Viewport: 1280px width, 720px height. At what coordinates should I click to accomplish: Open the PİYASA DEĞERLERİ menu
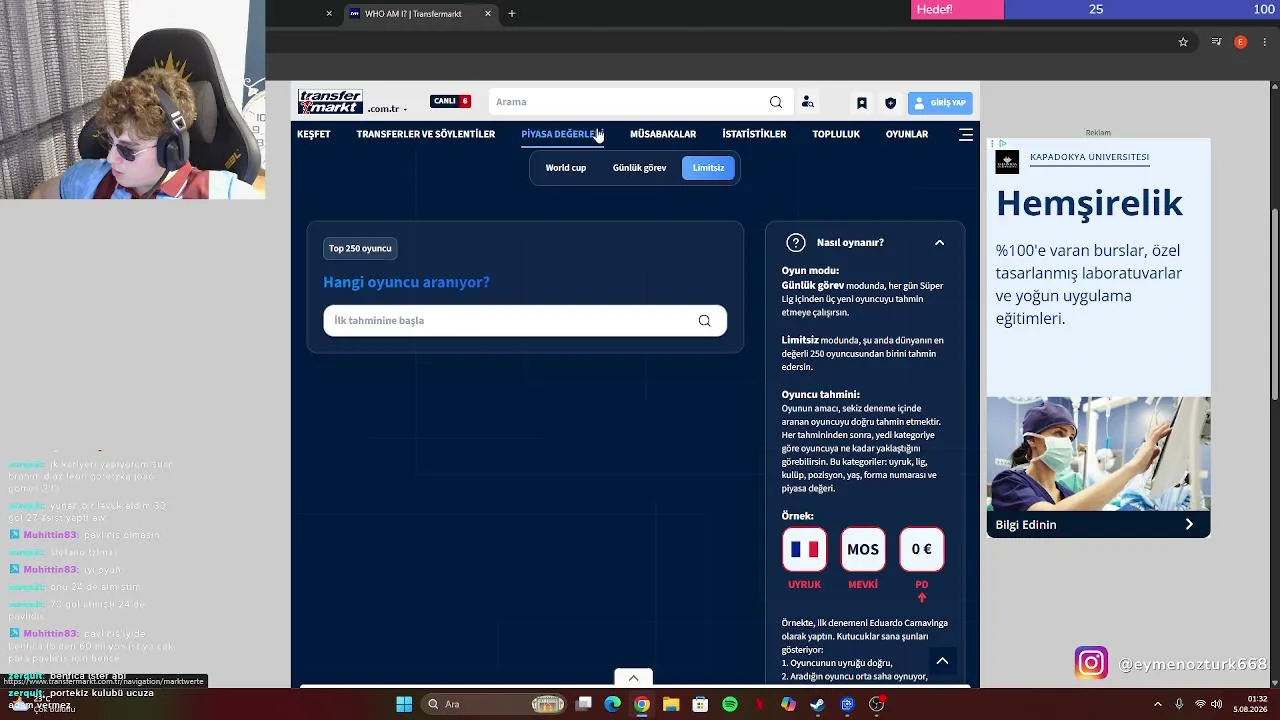click(562, 134)
